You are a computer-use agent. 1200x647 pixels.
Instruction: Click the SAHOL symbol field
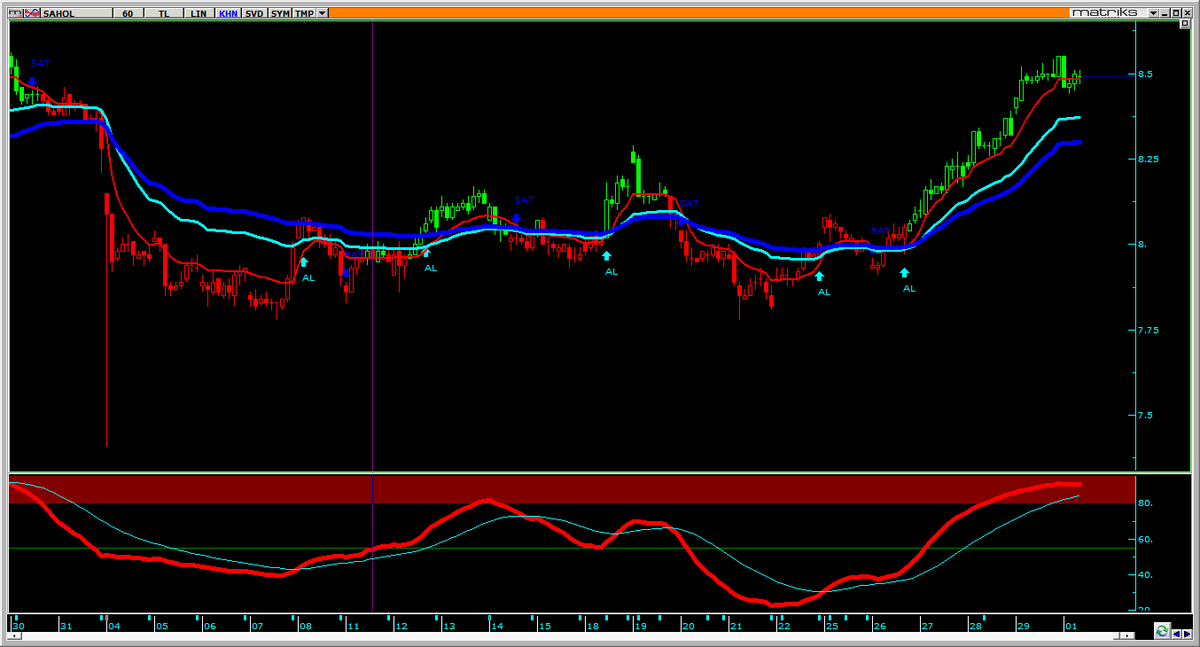[x=76, y=13]
